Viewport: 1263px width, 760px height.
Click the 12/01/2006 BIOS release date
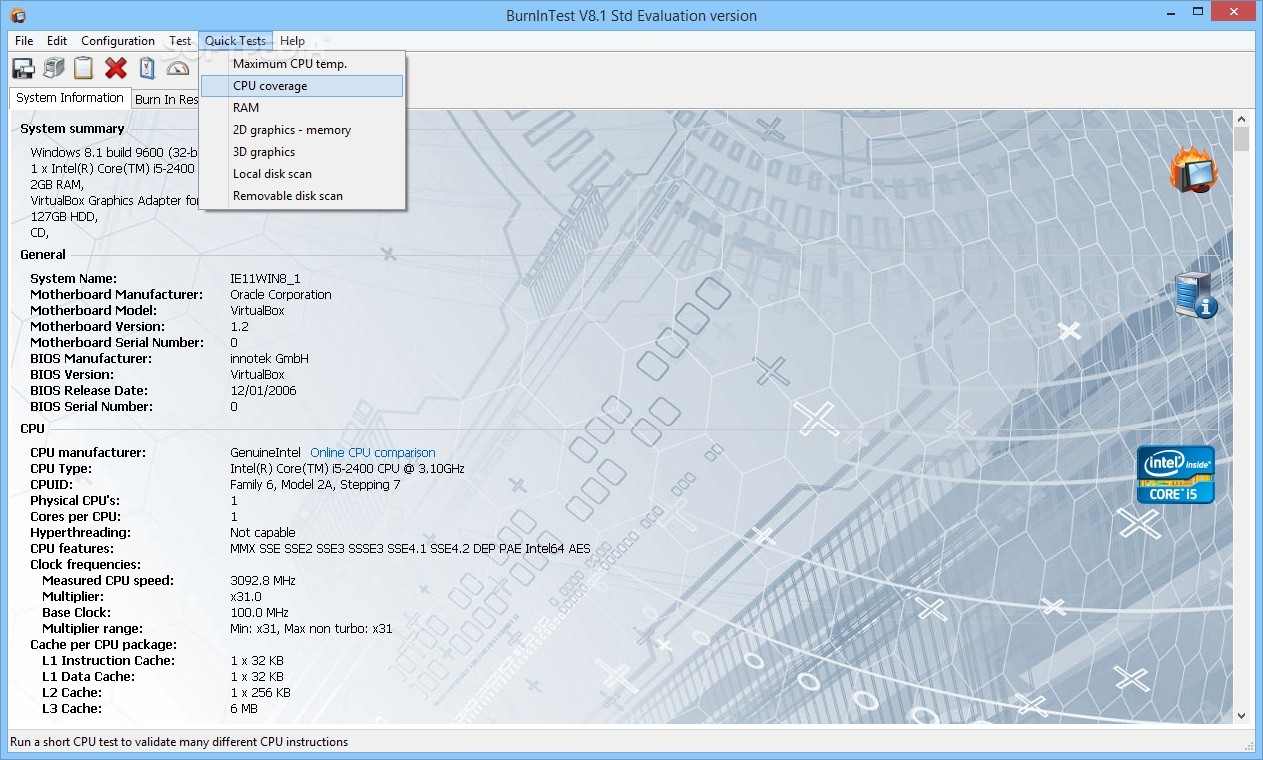click(x=263, y=391)
